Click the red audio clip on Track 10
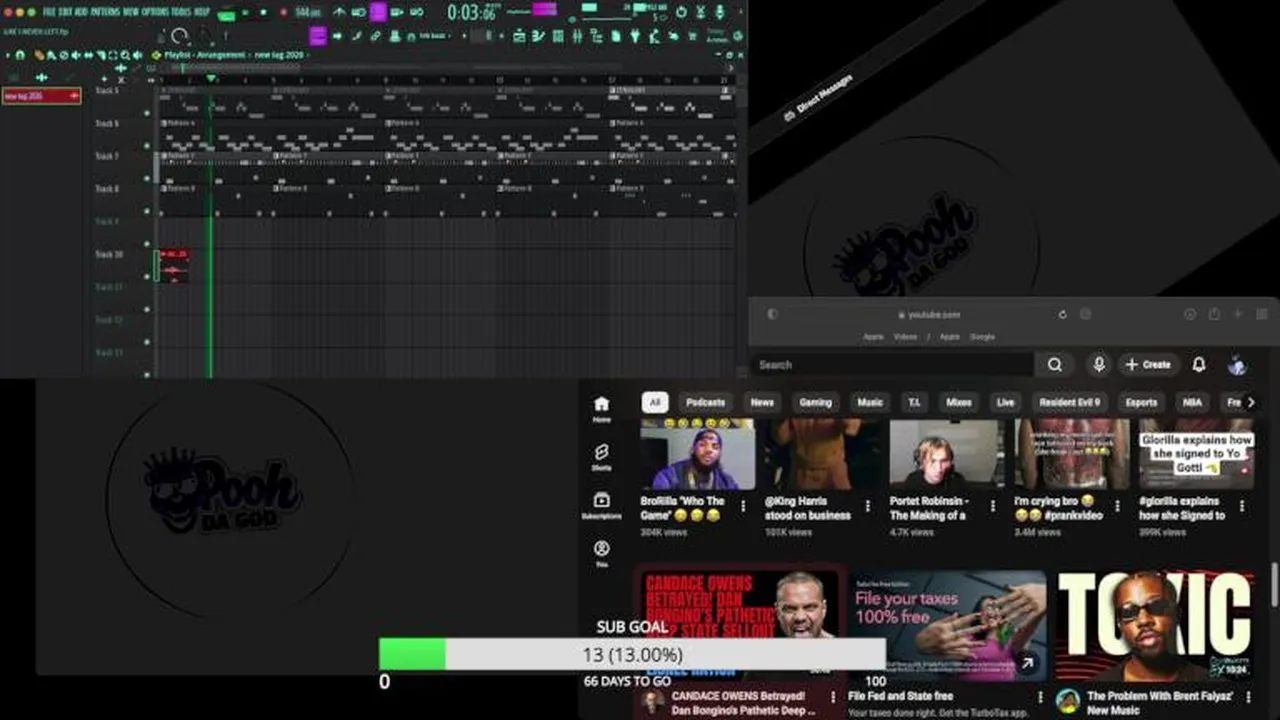Viewport: 1280px width, 720px height. (173, 266)
